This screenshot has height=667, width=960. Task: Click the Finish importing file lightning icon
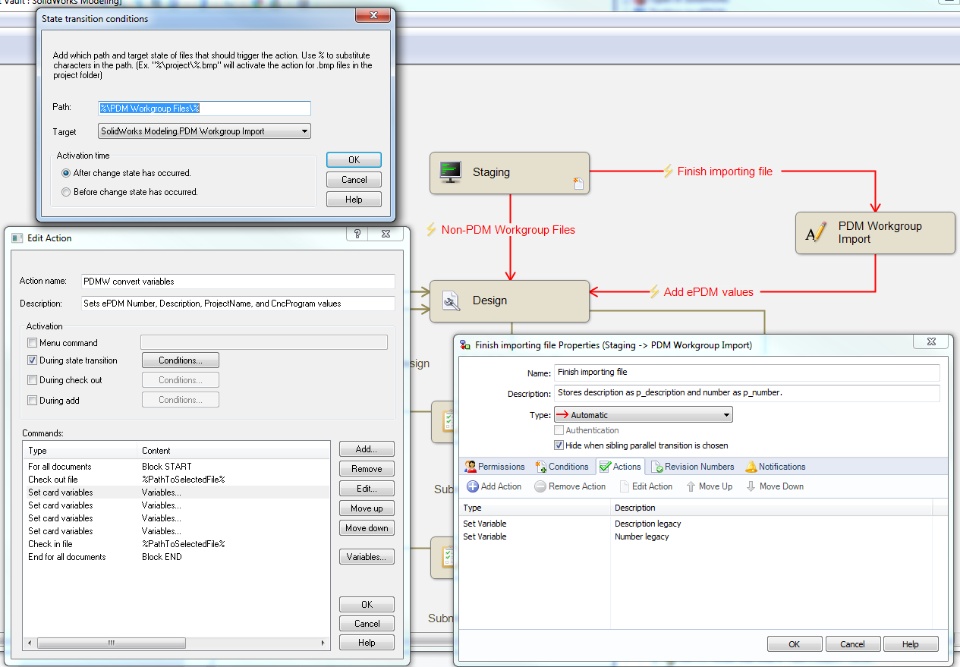click(x=668, y=171)
